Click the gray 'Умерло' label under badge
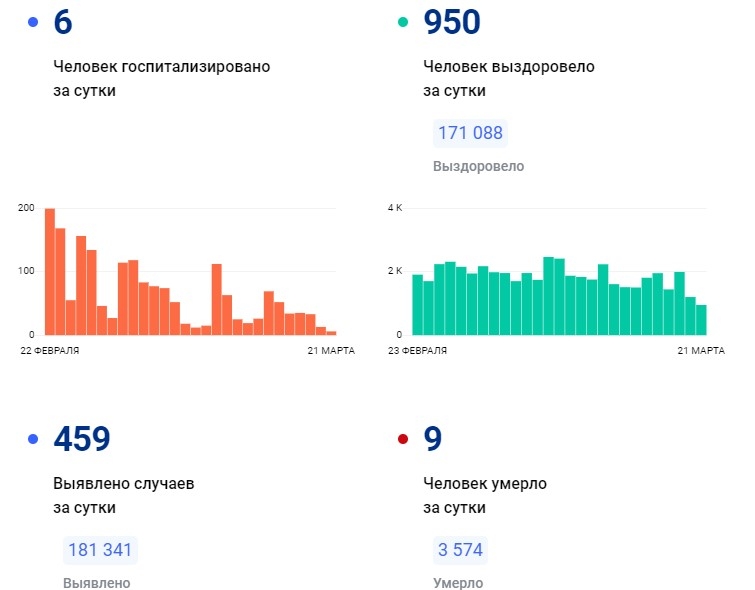The width and height of the screenshot is (755, 590). click(458, 583)
